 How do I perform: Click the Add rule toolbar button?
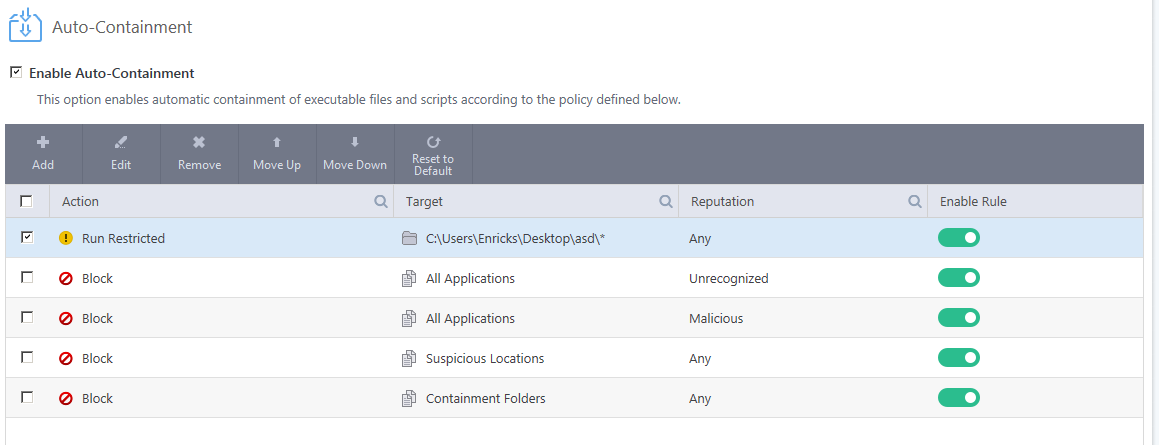pos(43,154)
